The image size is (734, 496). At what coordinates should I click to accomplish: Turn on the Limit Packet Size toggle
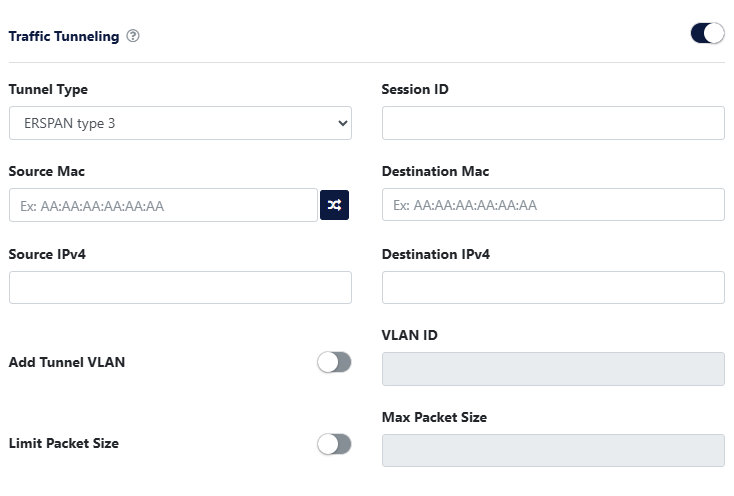pyautogui.click(x=334, y=443)
